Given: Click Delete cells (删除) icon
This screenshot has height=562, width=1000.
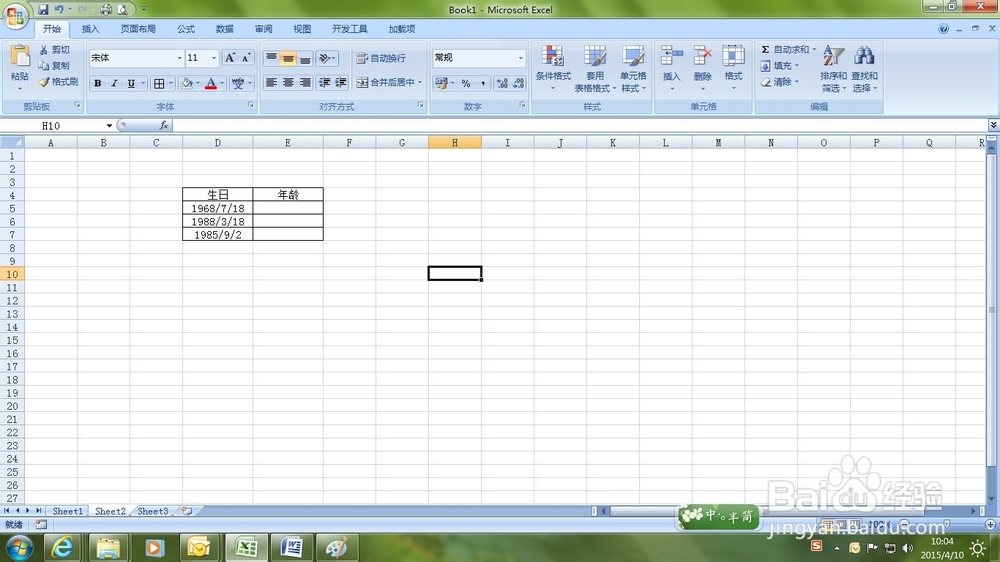Looking at the screenshot, I should pos(702,57).
